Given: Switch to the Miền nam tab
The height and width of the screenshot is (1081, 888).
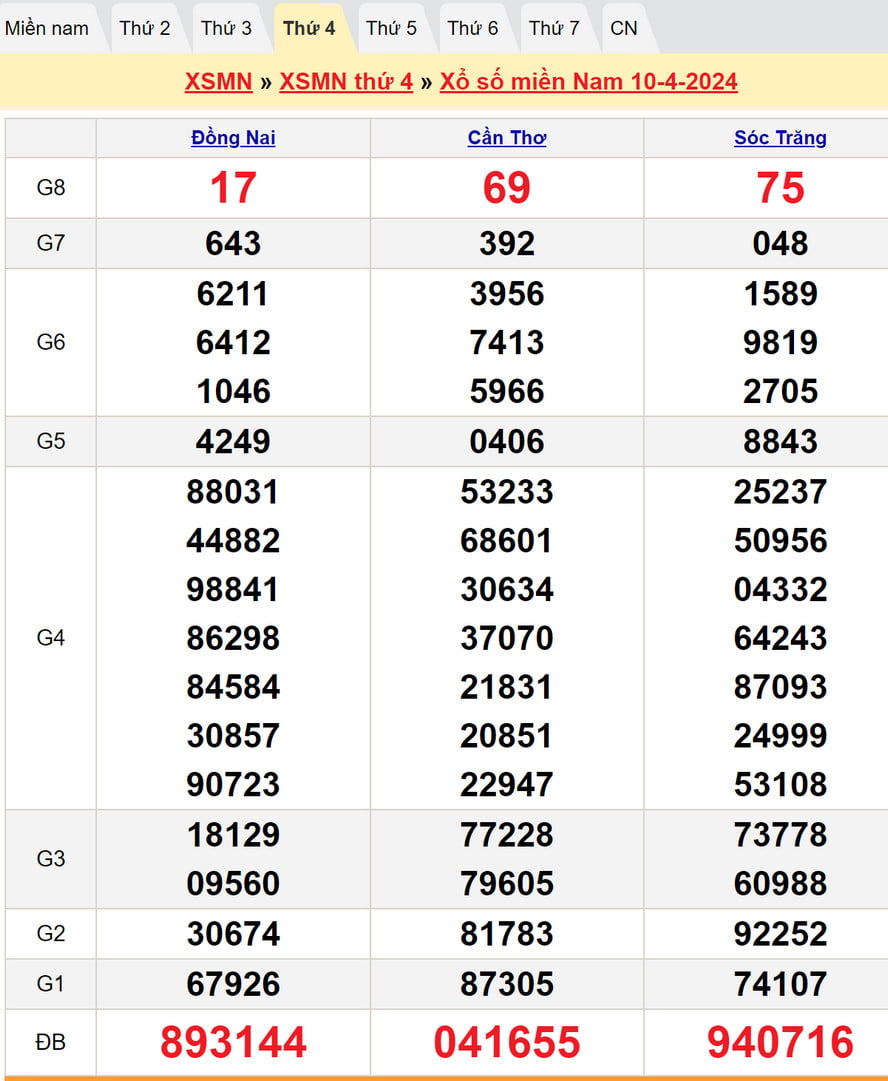Looking at the screenshot, I should 47,28.
